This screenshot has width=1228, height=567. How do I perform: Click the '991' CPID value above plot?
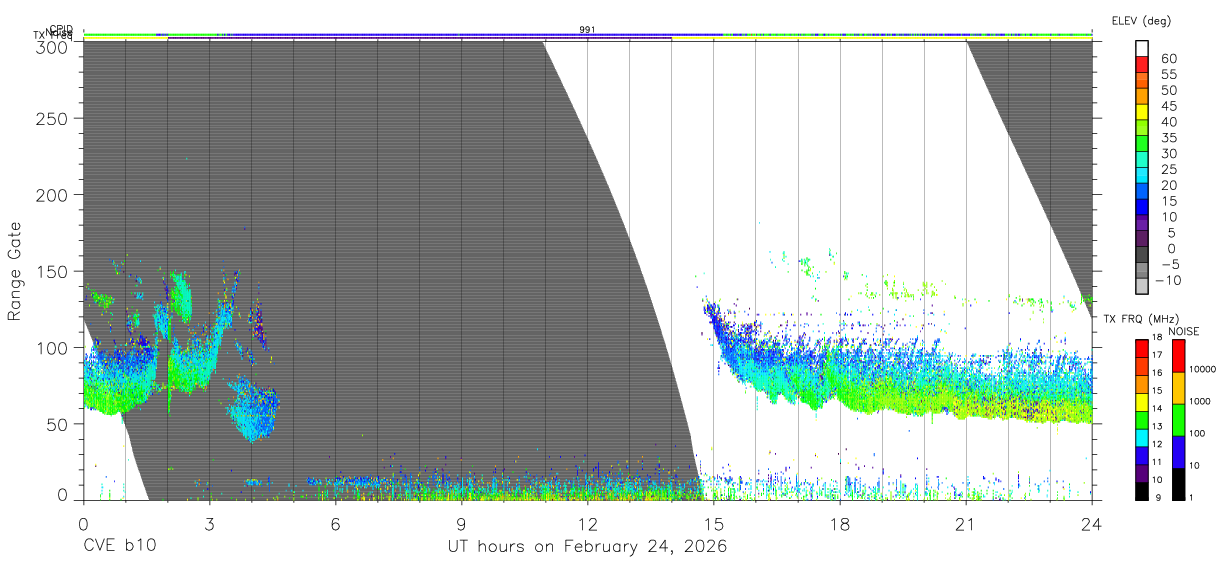point(587,30)
